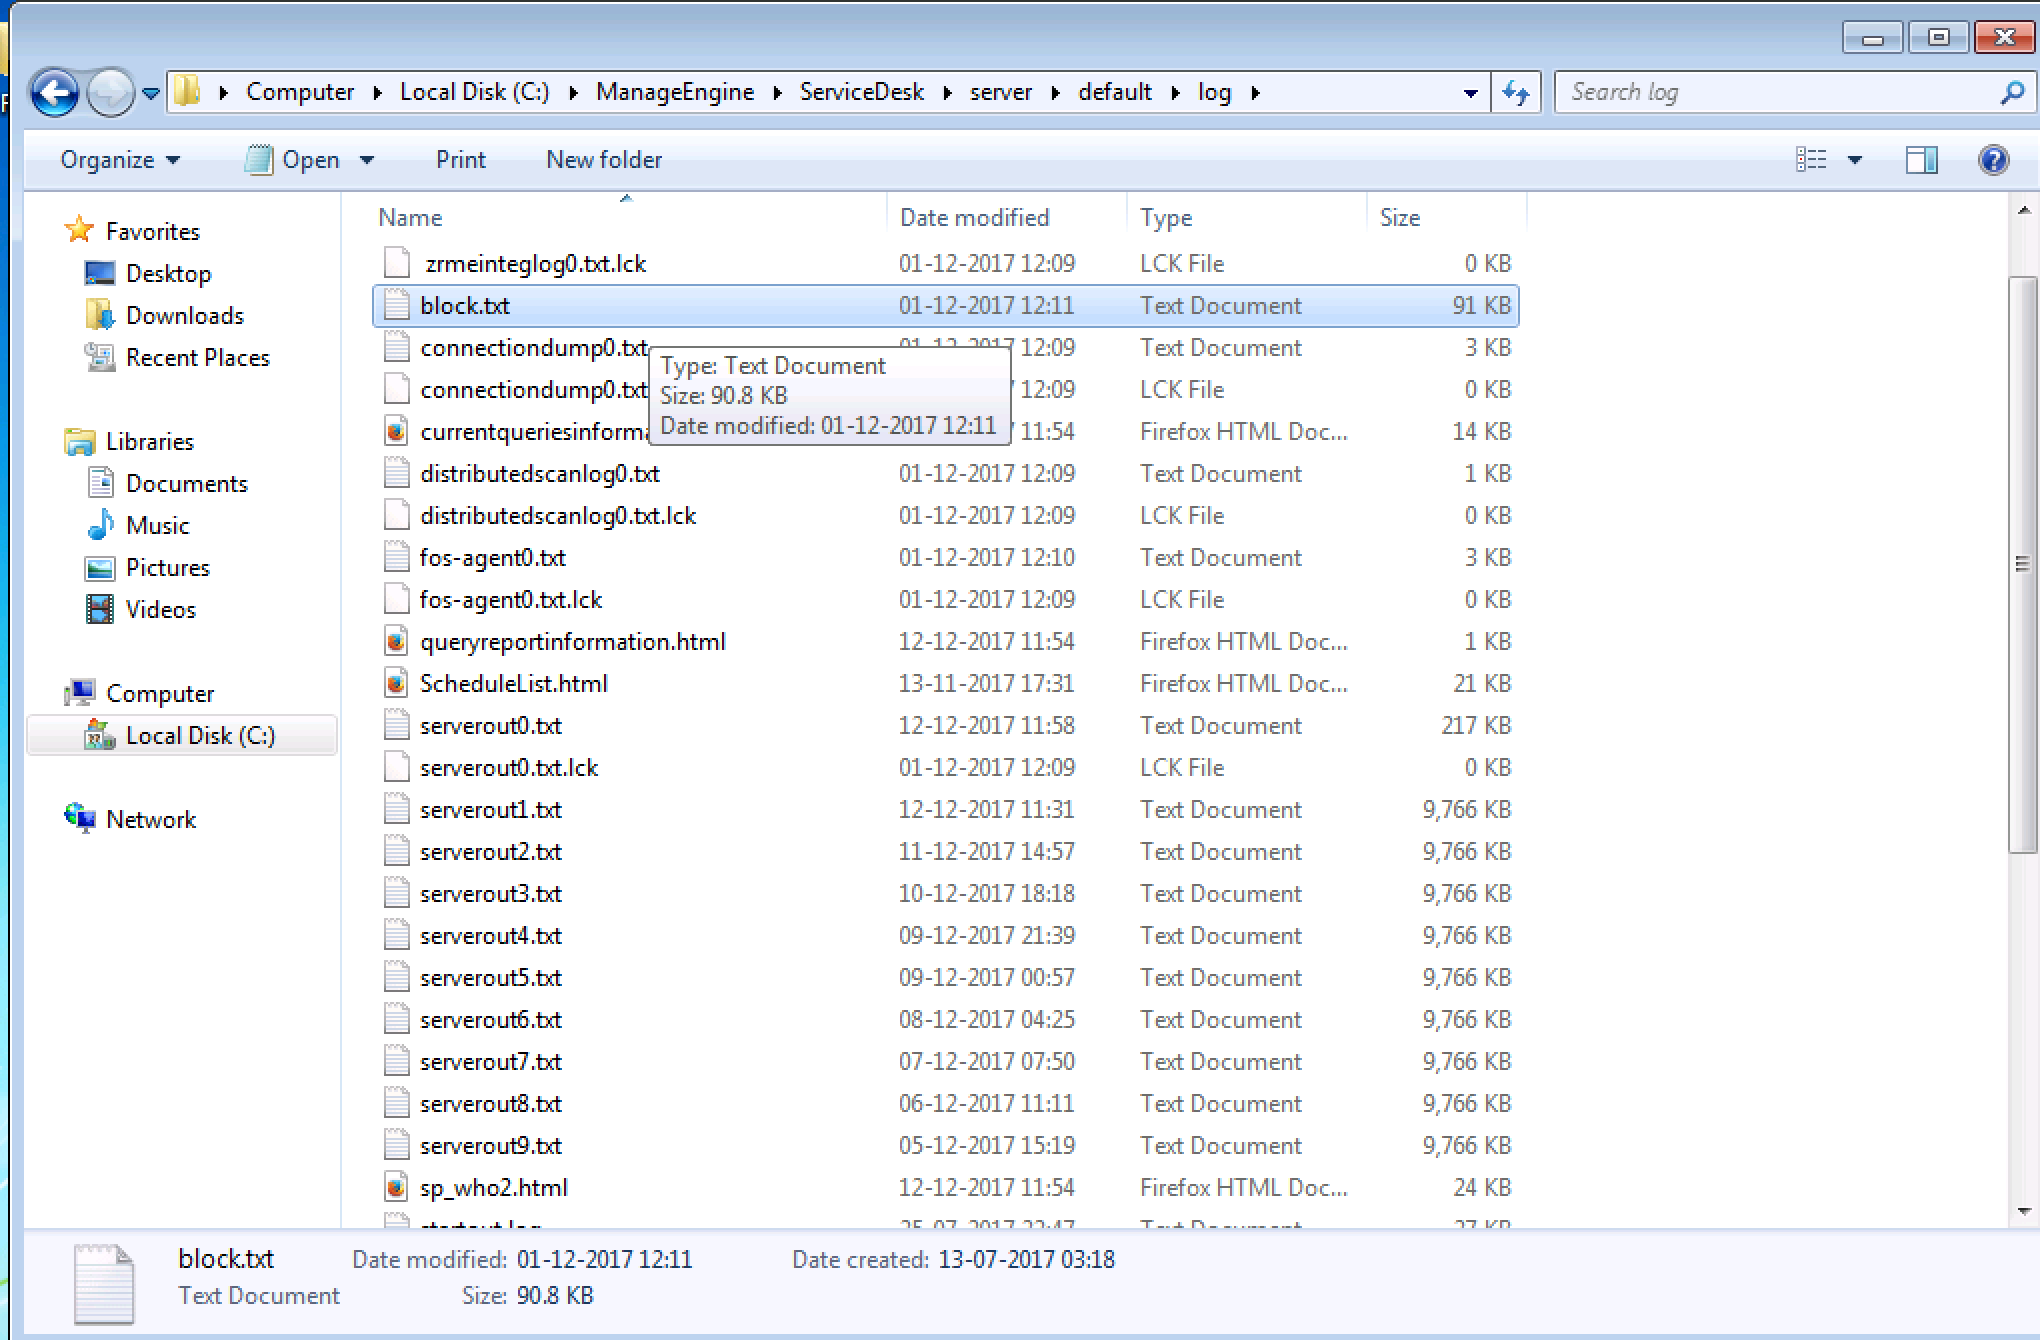2040x1340 pixels.
Task: Select serverout5.txt file icon
Action: point(397,977)
